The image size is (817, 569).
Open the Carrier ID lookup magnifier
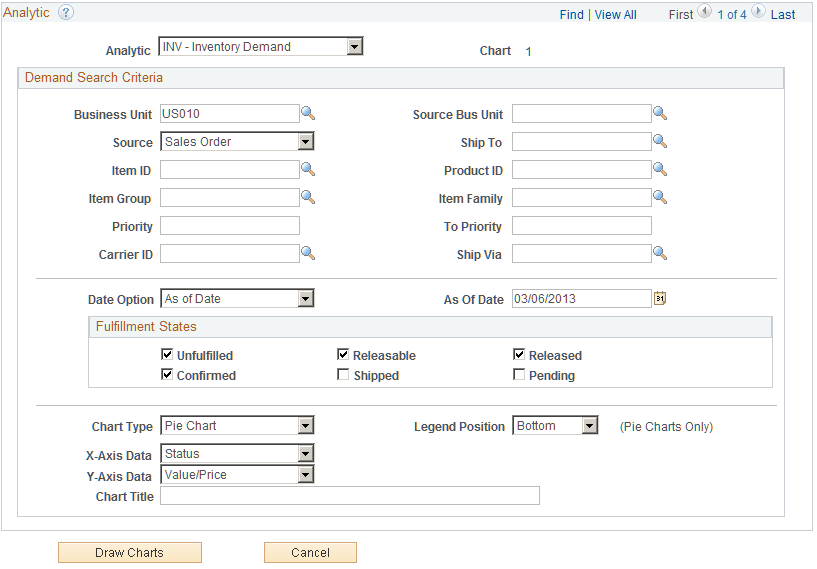point(308,254)
